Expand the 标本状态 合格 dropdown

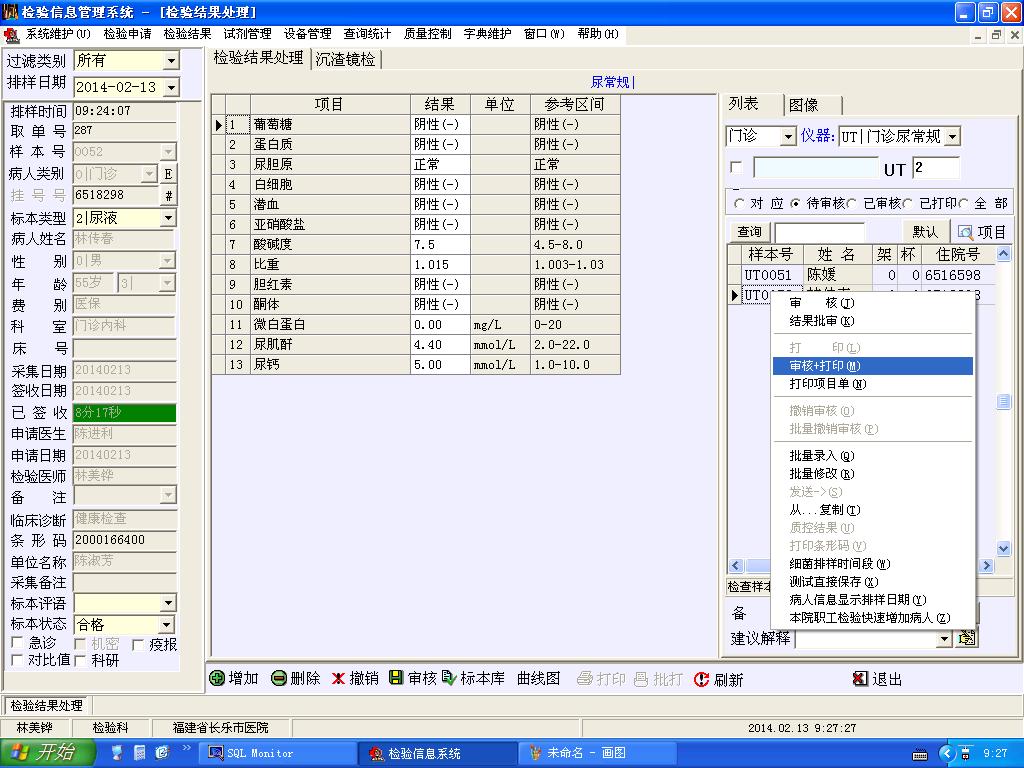[x=167, y=625]
